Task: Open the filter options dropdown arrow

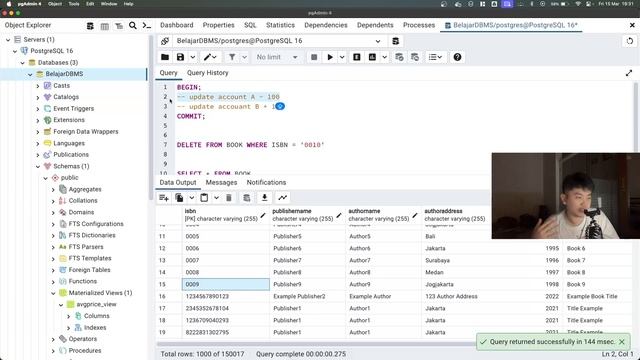Action: (x=244, y=57)
